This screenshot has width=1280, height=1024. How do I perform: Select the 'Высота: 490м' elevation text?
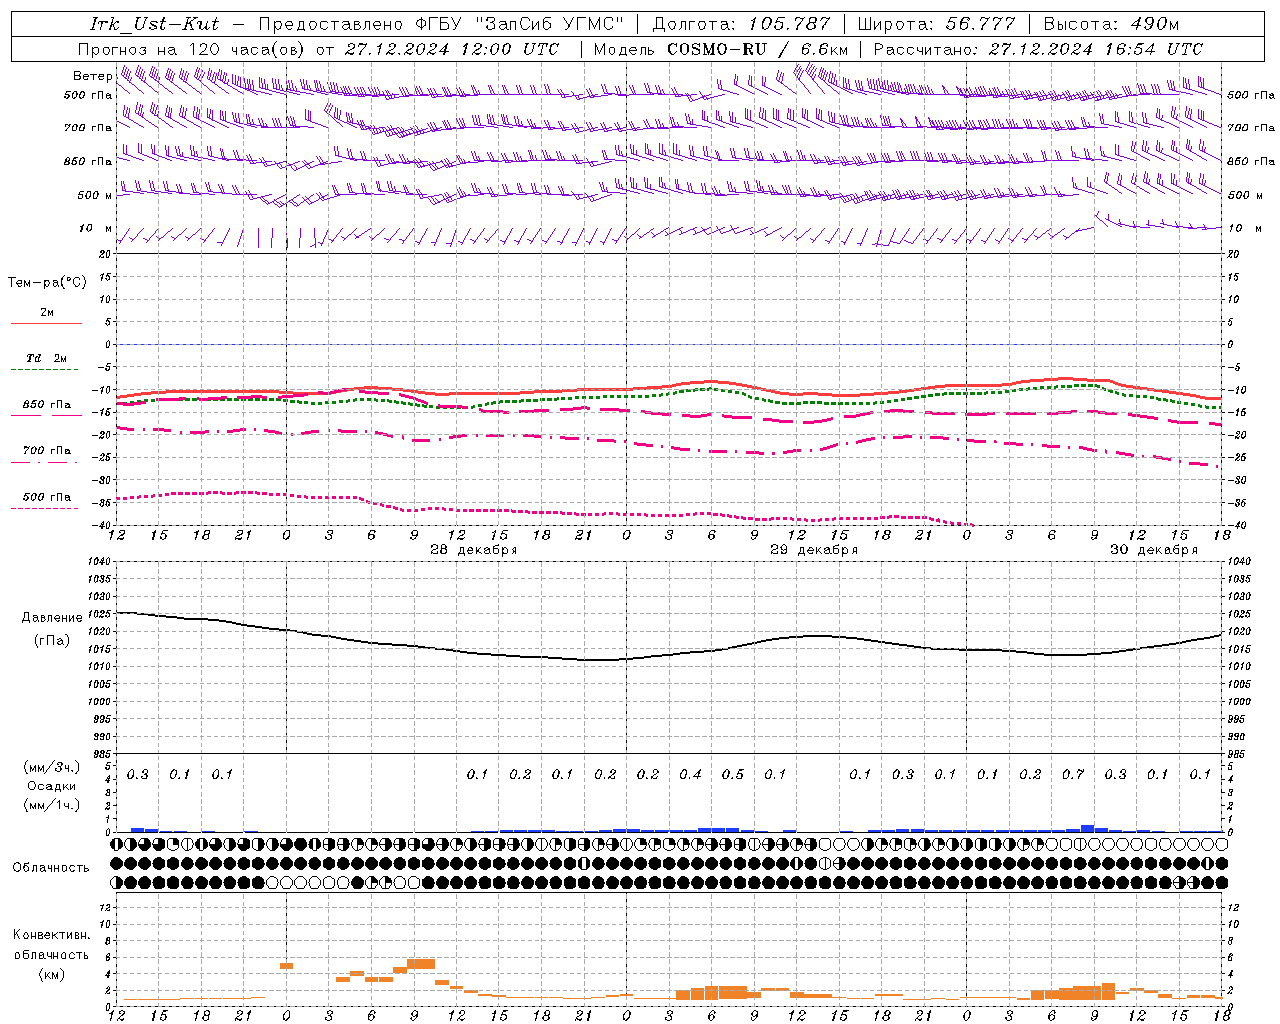coord(1111,24)
